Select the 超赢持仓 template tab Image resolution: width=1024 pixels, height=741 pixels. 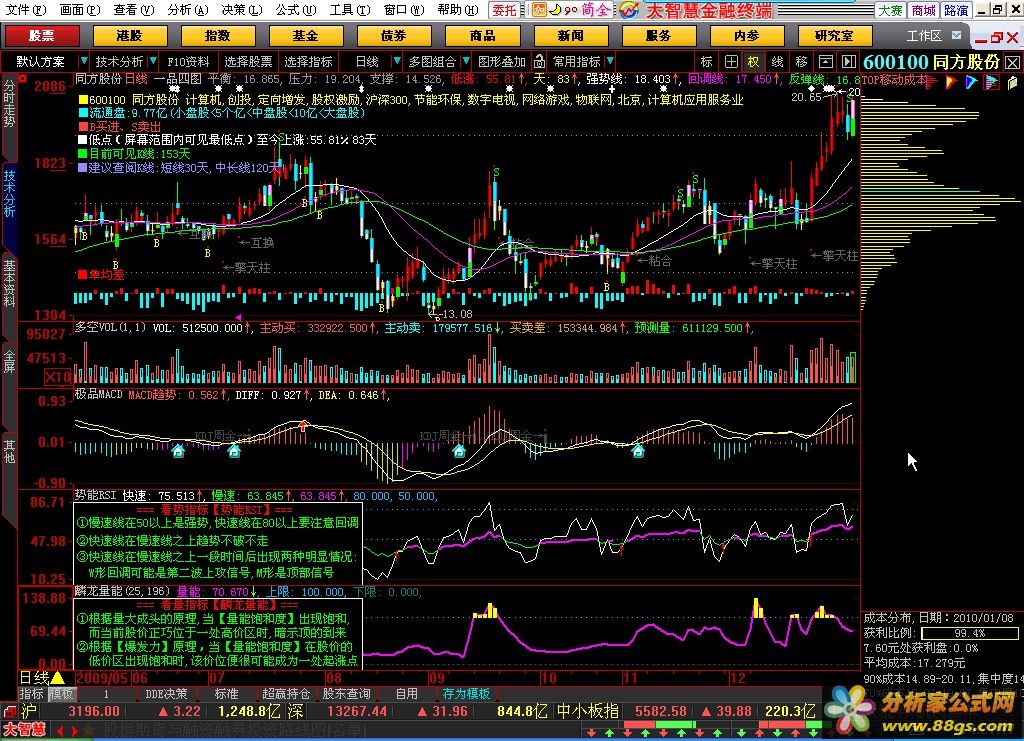click(x=285, y=694)
